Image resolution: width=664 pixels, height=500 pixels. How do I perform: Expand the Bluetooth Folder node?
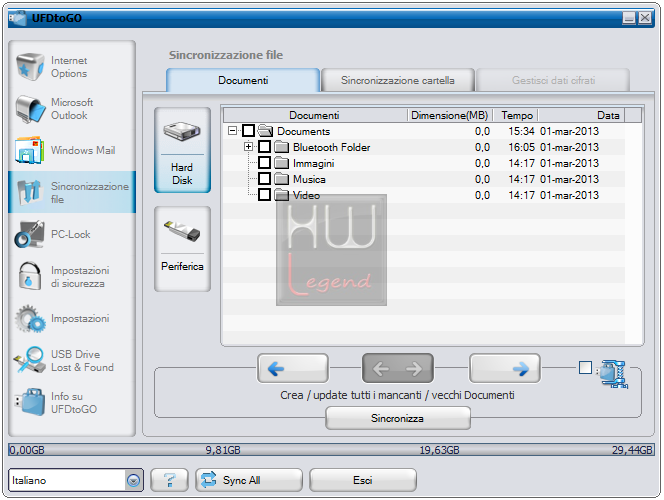[248, 147]
